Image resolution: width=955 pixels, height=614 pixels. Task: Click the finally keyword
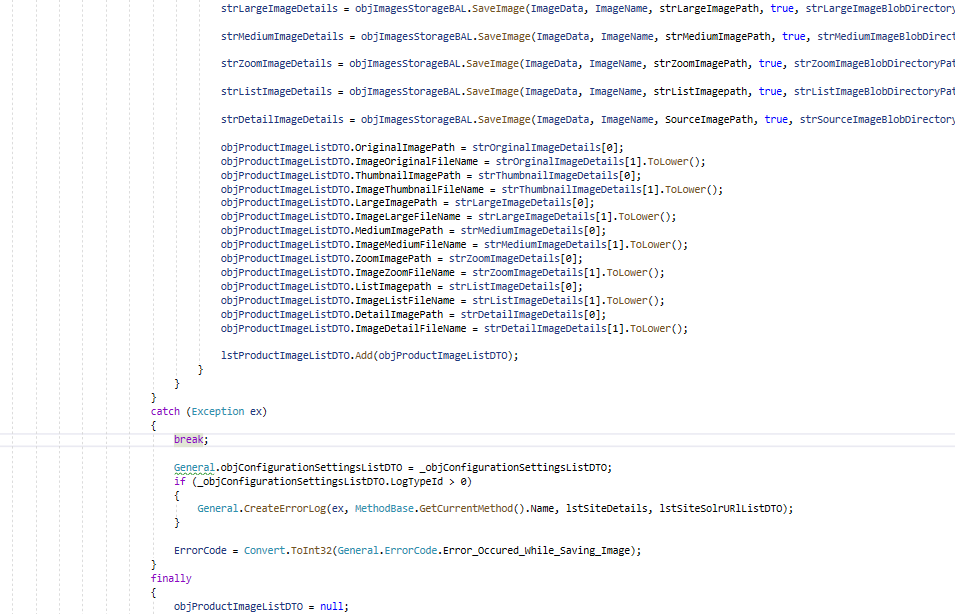tap(171, 578)
